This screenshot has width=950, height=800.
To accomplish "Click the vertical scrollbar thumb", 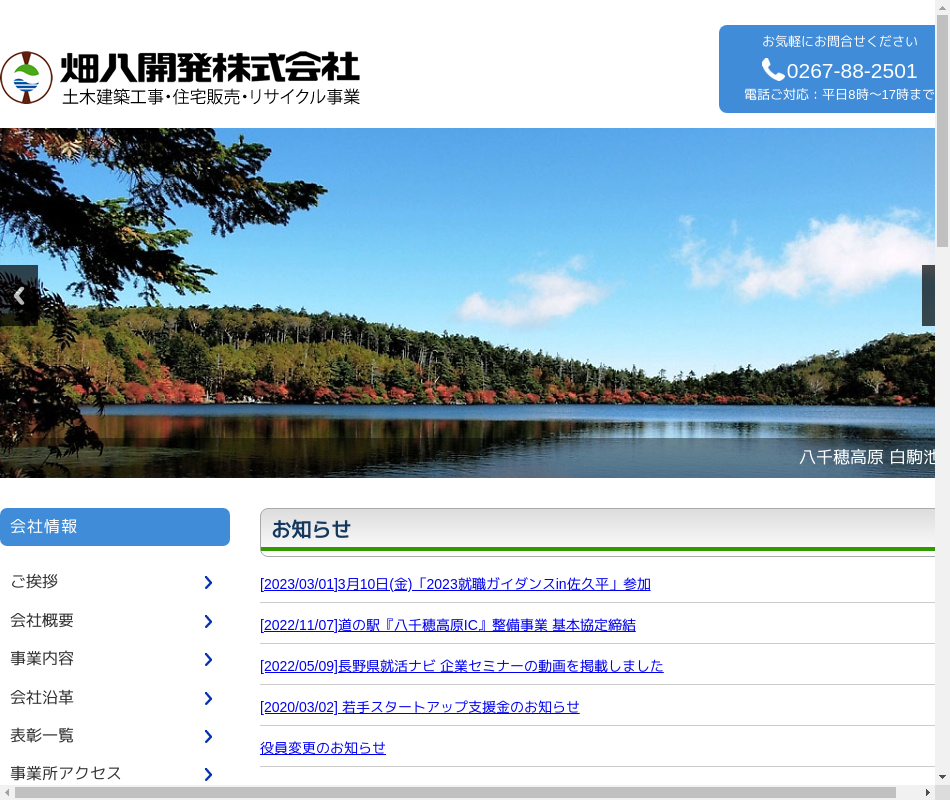I will pyautogui.click(x=942, y=125).
